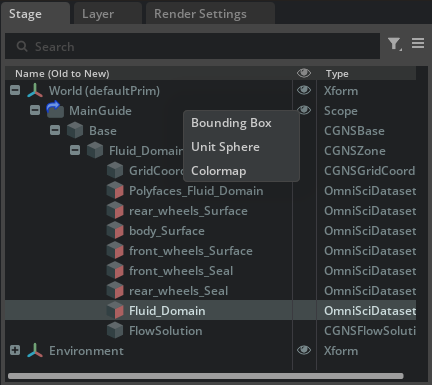
Task: Click the CGNSFlowSoluti type cell
Action: coord(370,331)
